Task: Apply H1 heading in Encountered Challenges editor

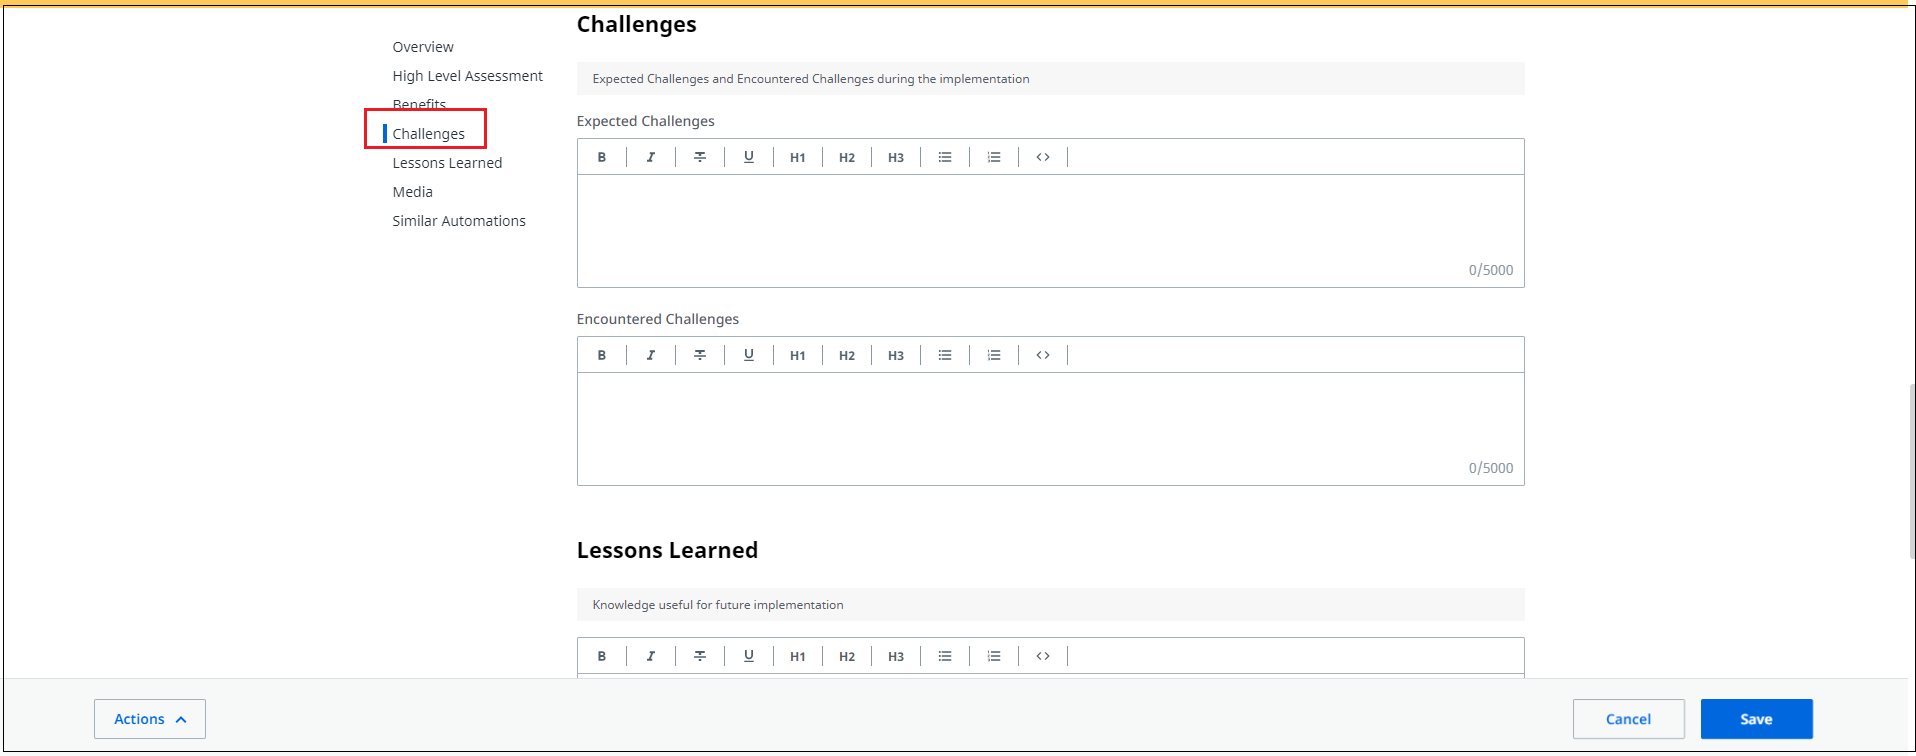Action: pos(798,355)
